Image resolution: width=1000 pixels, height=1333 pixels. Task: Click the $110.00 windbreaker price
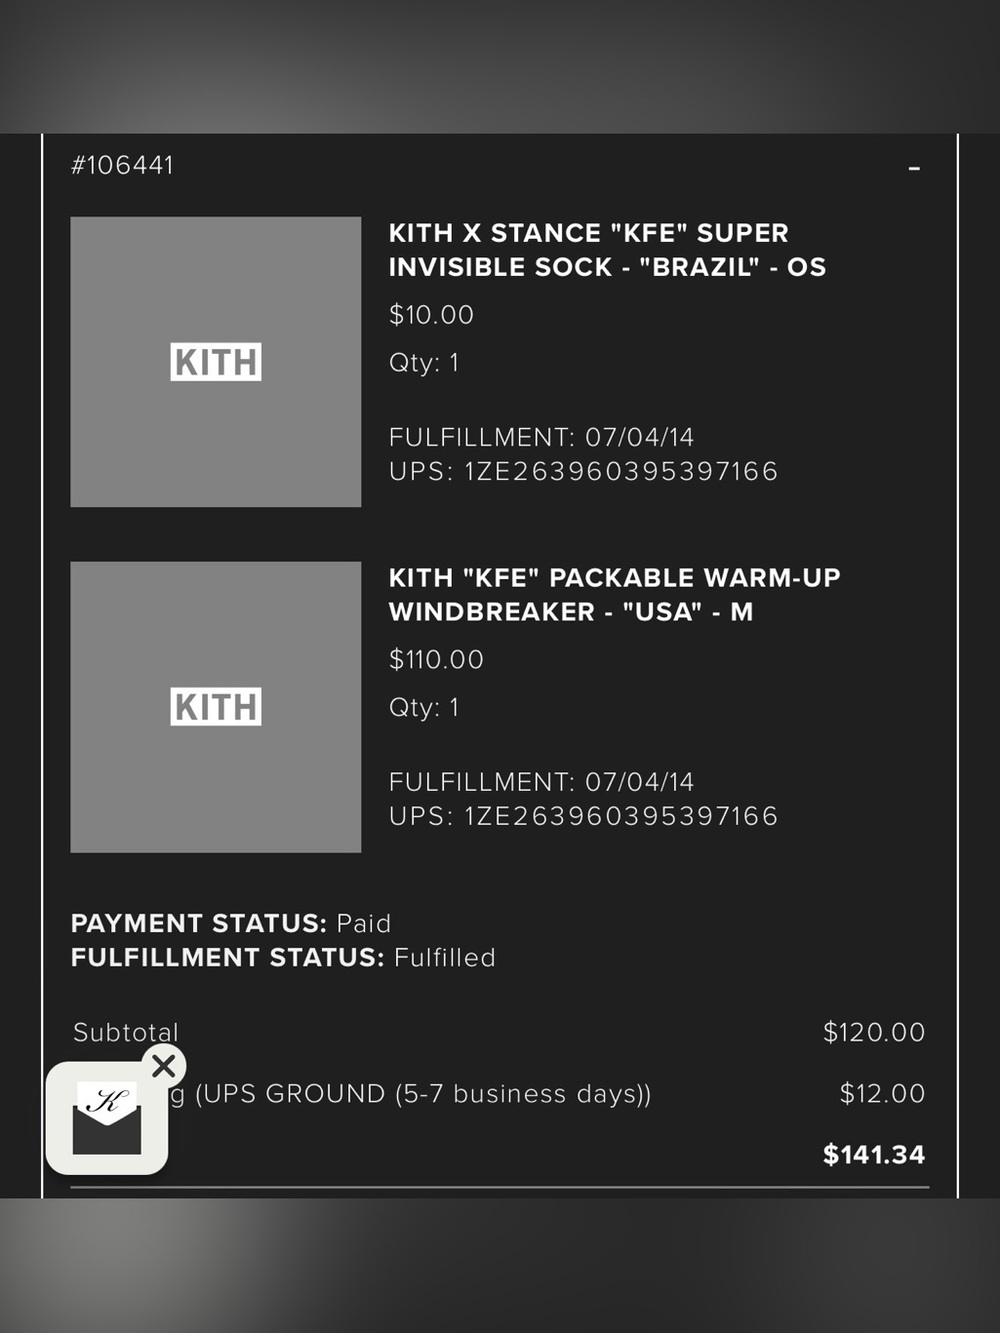[436, 660]
